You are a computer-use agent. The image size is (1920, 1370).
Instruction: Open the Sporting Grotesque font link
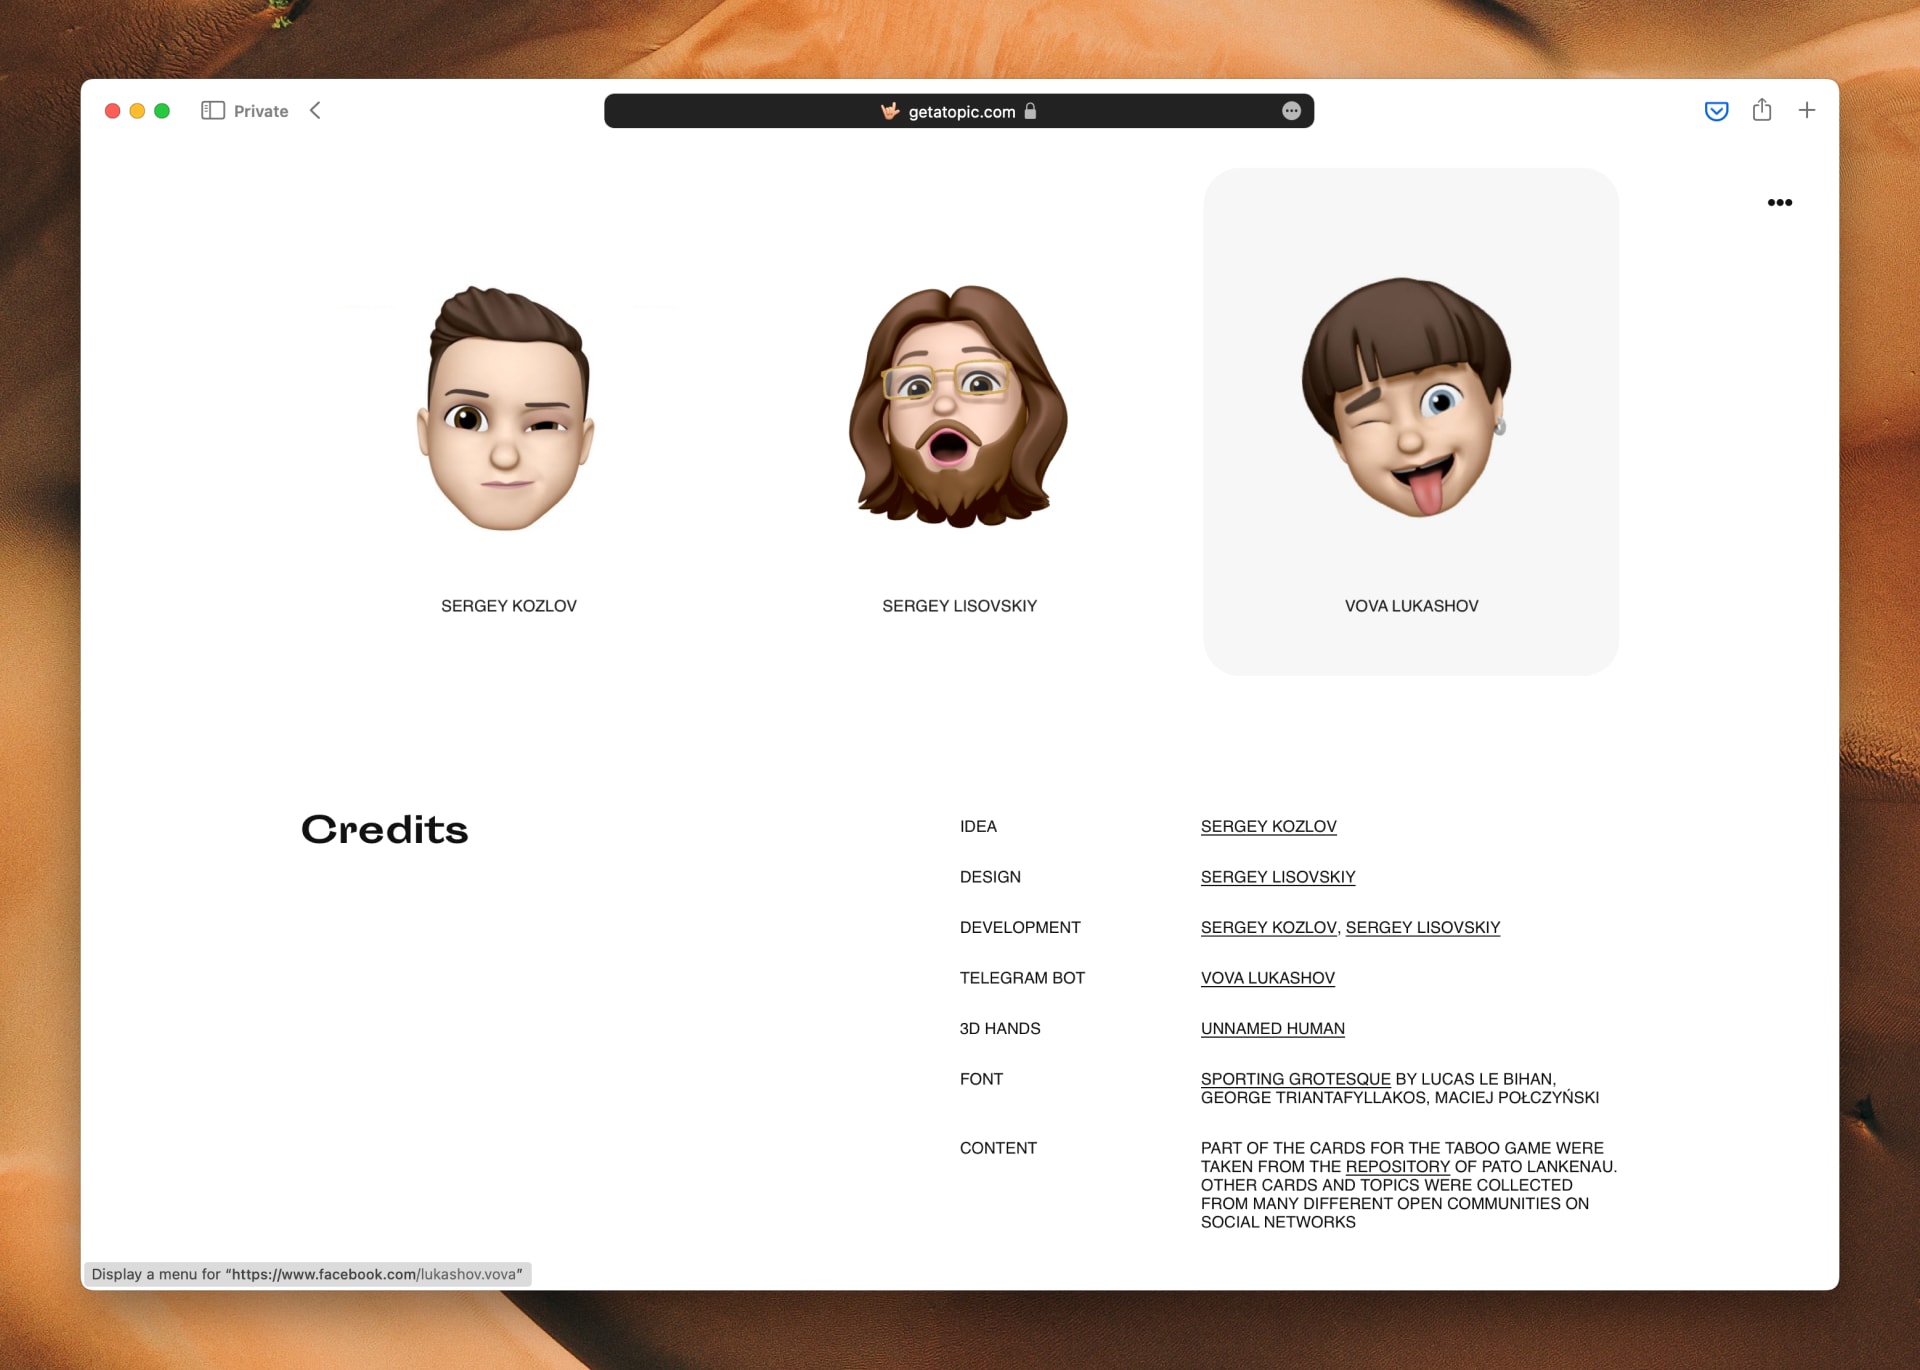(1295, 1079)
